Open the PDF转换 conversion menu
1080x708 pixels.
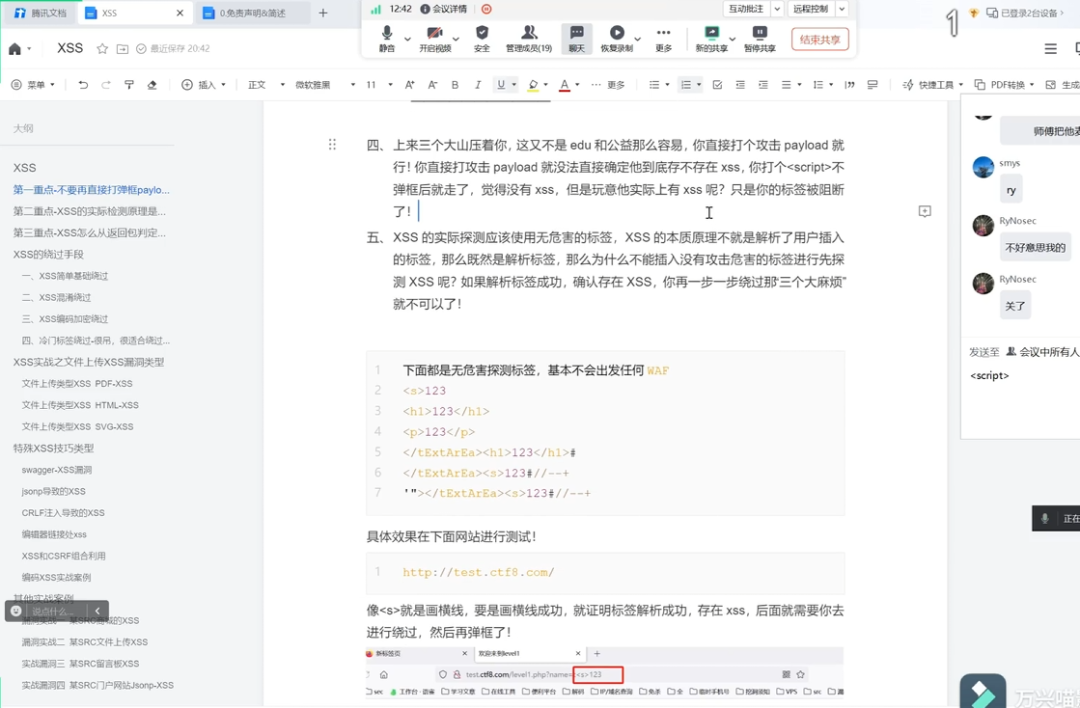click(x=1004, y=85)
